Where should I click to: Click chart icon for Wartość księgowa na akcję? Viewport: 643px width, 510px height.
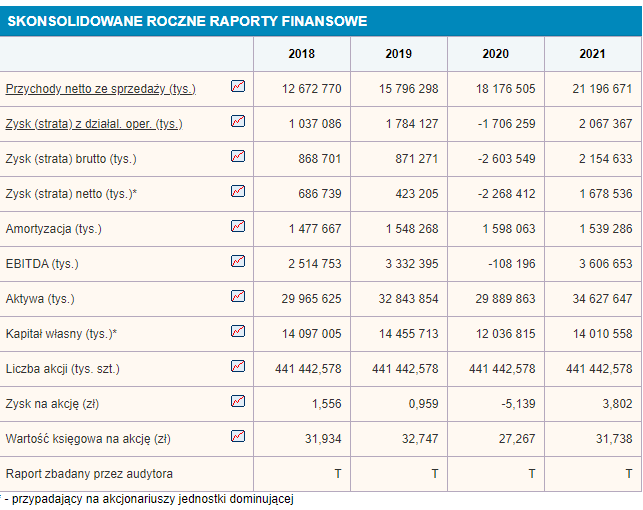click(238, 437)
